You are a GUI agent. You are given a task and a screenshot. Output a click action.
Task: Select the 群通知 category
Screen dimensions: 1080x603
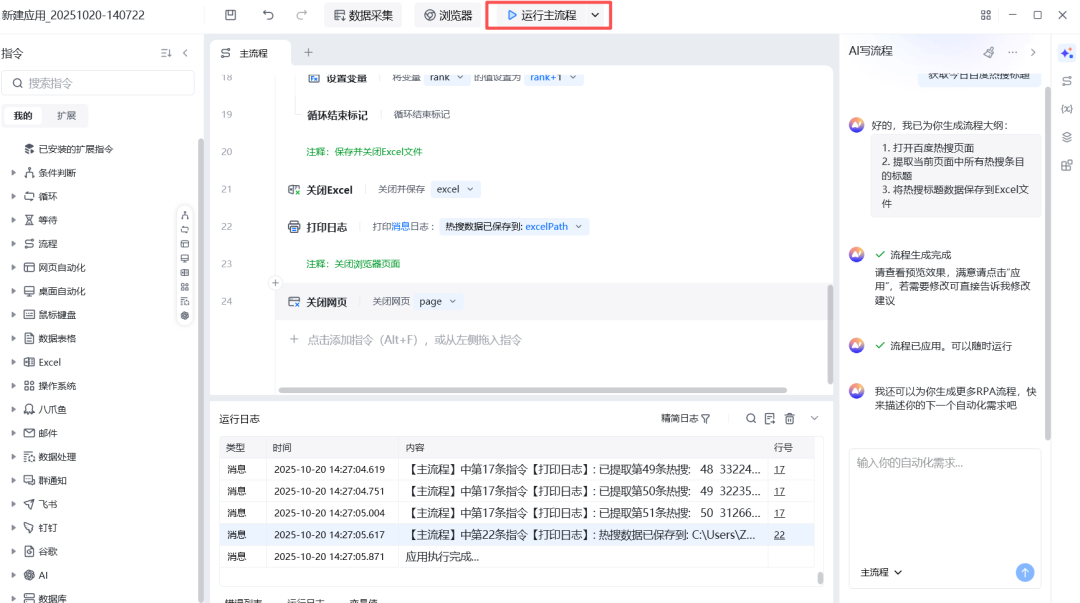44,480
